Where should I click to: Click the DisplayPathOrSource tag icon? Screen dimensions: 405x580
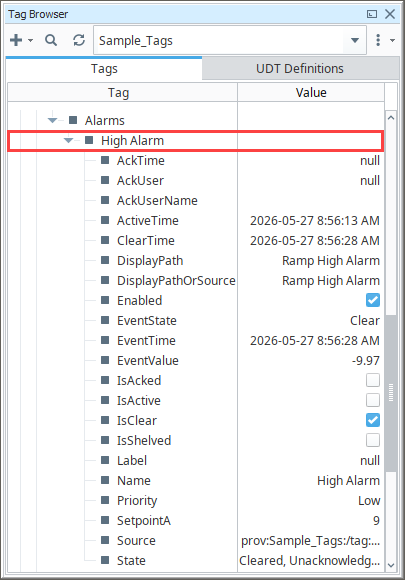[x=105, y=280]
